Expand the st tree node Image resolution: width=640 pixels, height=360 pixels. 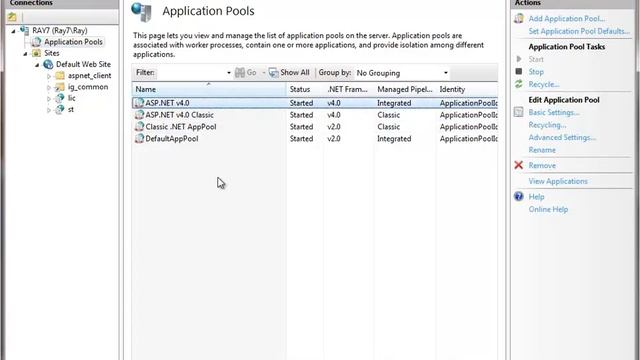pyautogui.click(x=49, y=110)
